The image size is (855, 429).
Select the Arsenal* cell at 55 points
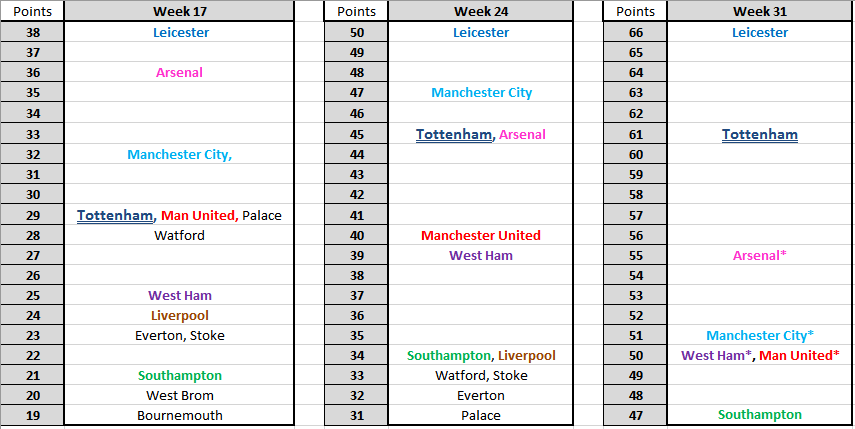pos(759,255)
